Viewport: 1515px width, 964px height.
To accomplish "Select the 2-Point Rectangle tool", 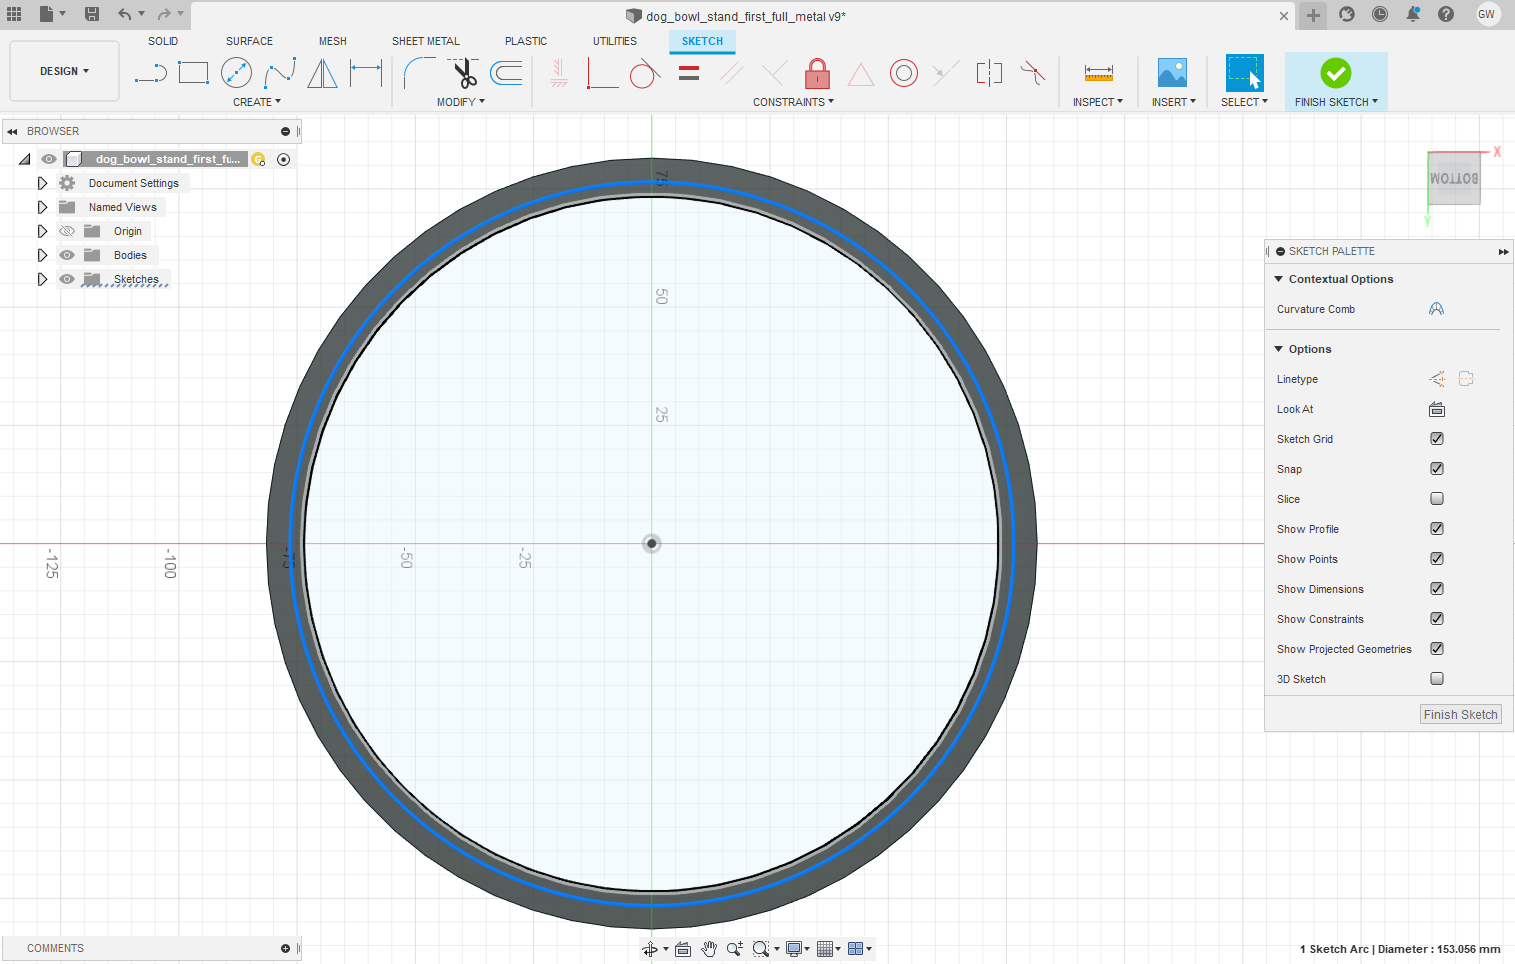I will click(x=193, y=73).
